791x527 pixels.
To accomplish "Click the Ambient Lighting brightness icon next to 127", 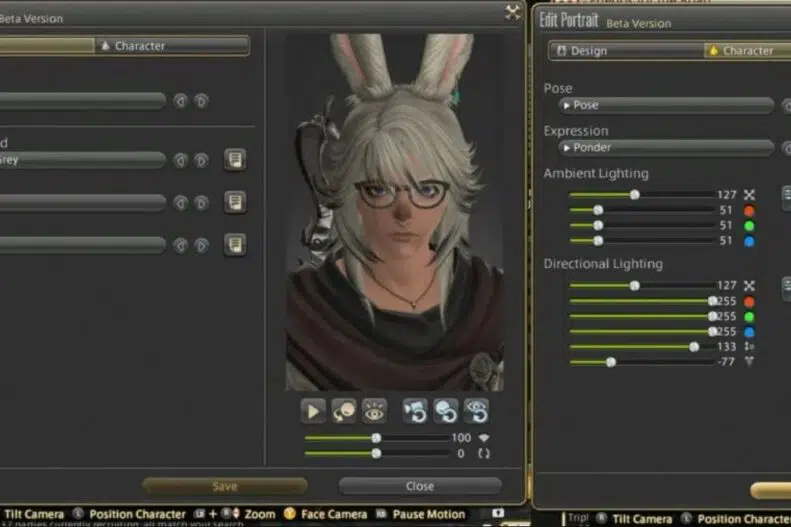I will [x=750, y=195].
